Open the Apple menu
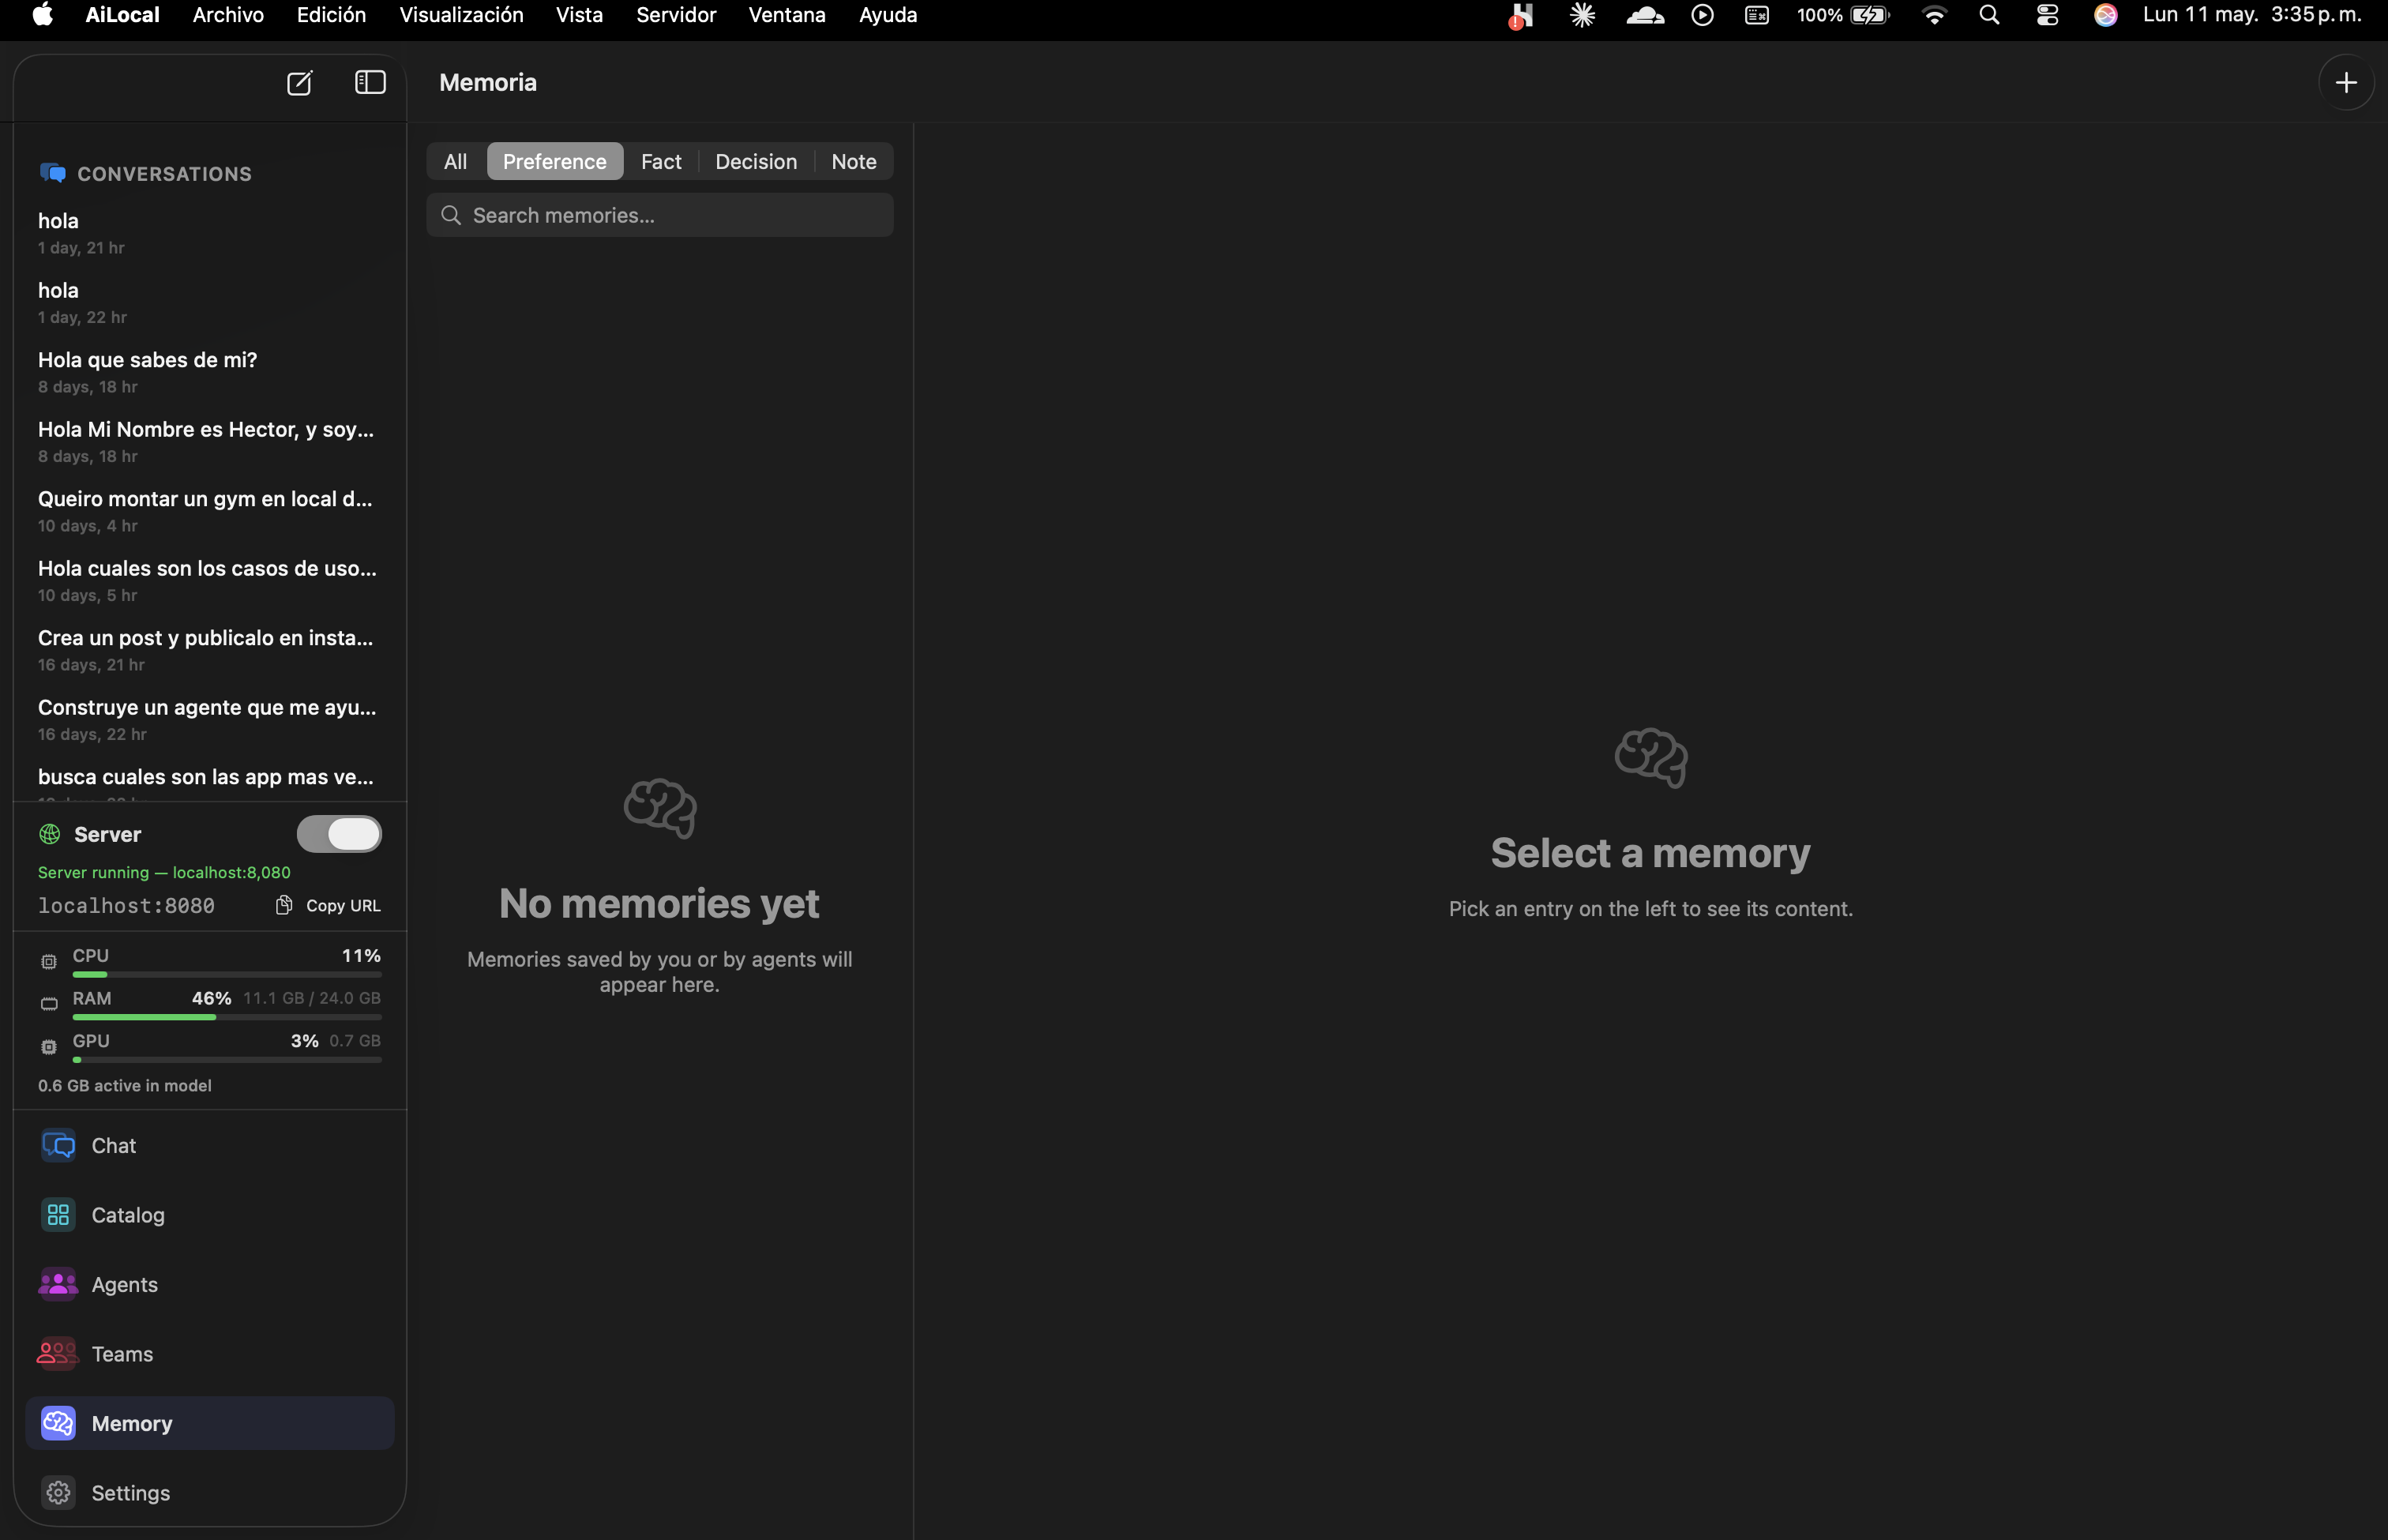 42,15
